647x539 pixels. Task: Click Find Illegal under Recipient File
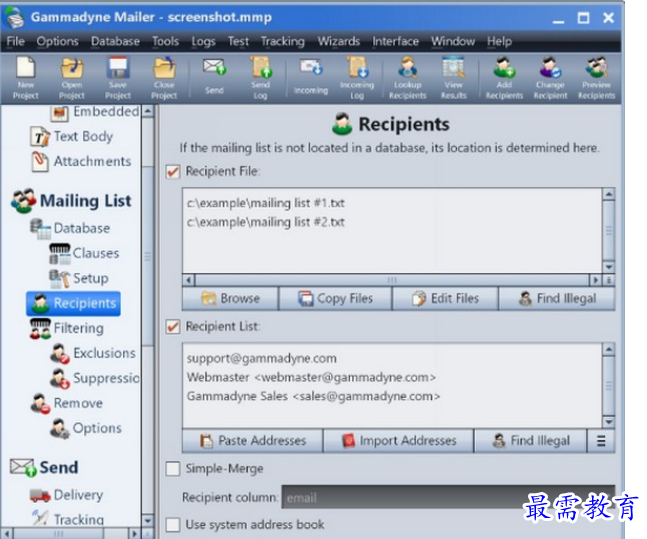[x=557, y=298]
